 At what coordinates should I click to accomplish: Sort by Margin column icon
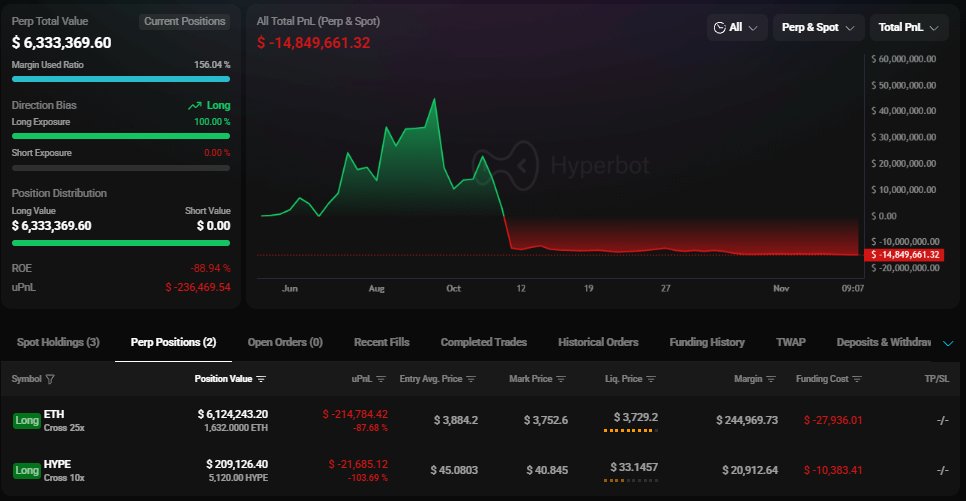[x=771, y=379]
